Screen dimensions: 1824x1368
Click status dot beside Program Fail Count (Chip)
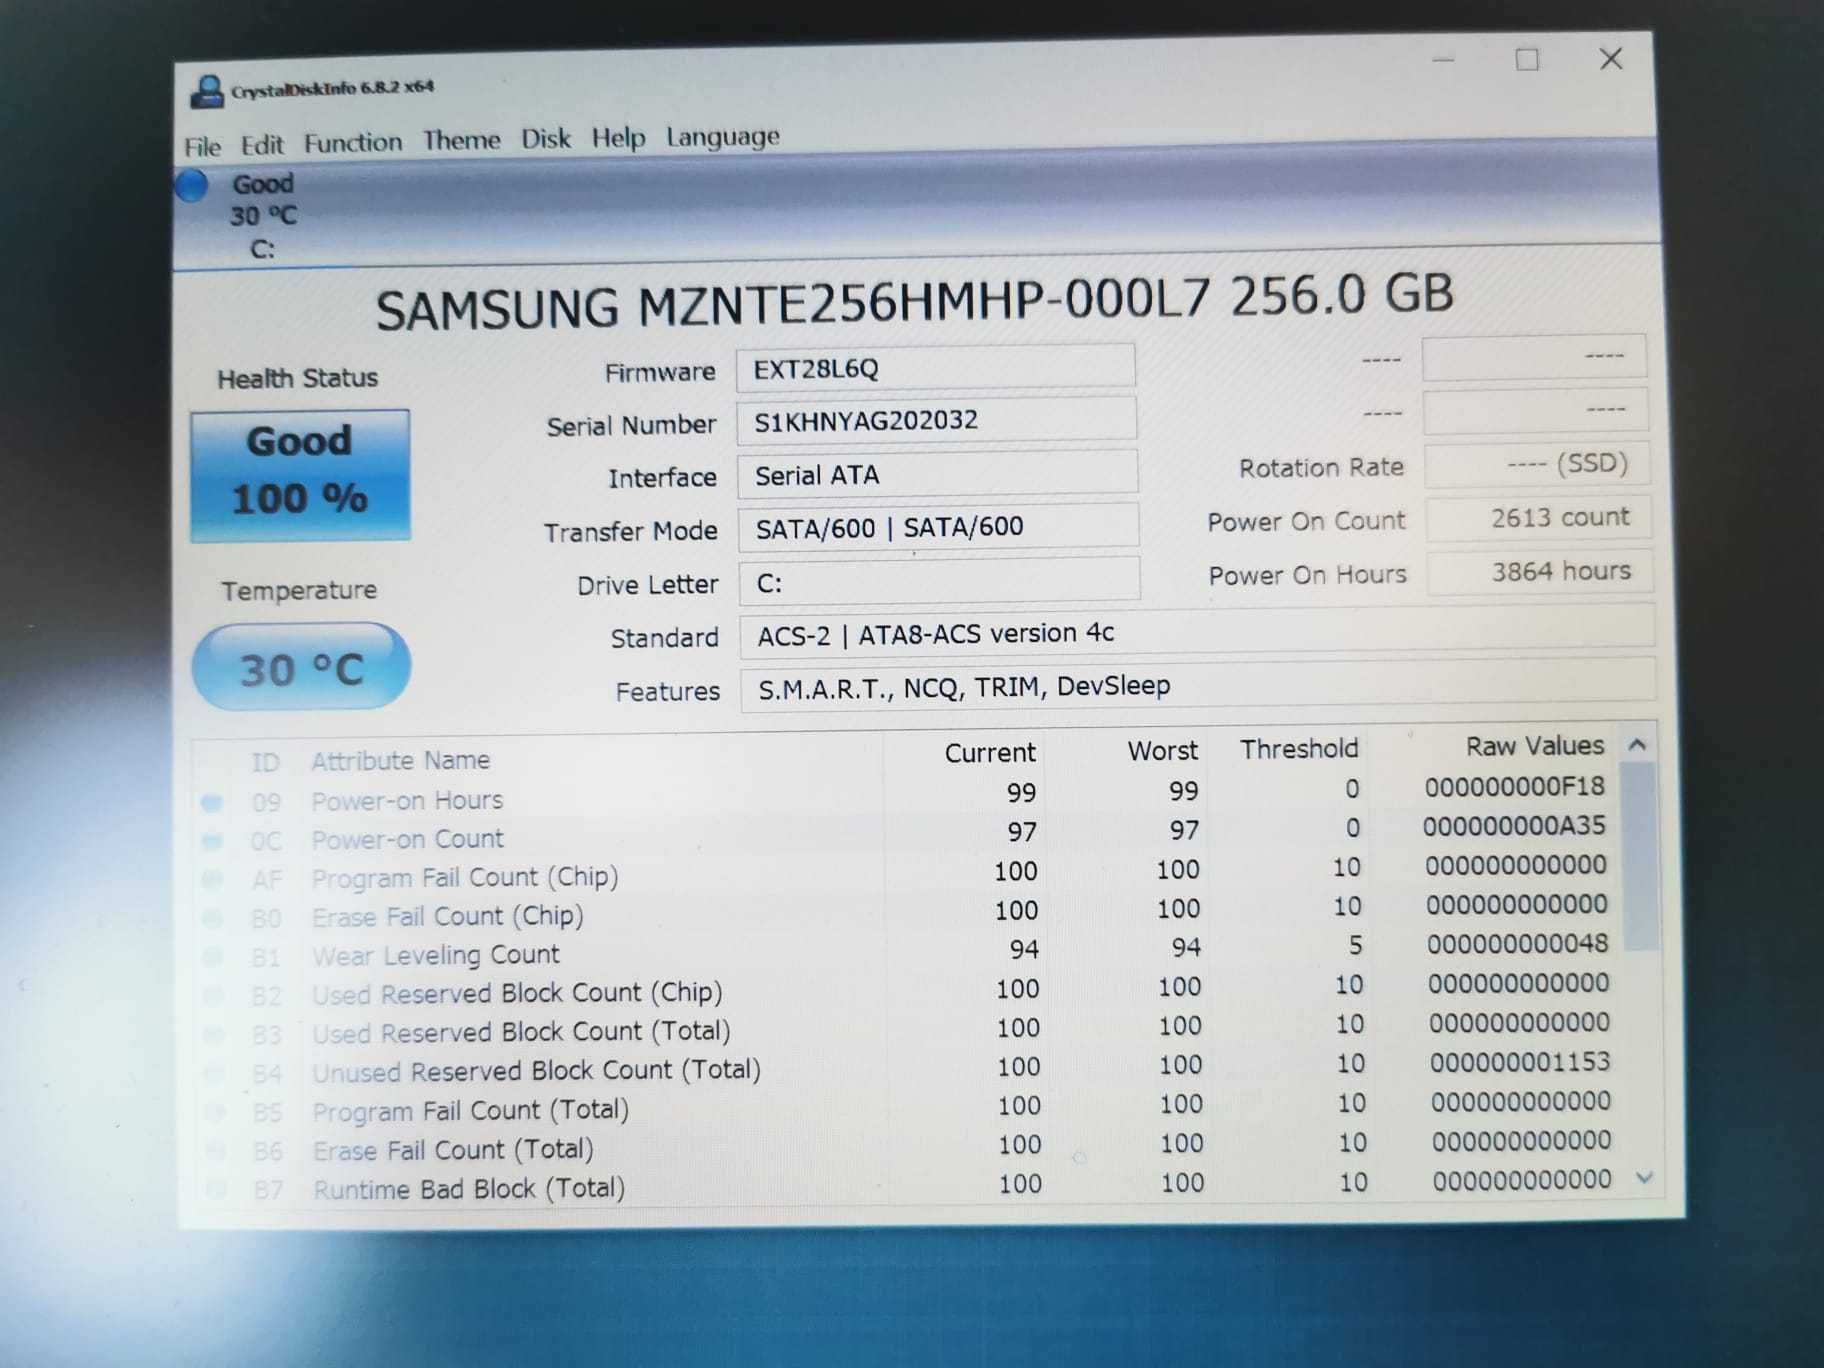(212, 880)
